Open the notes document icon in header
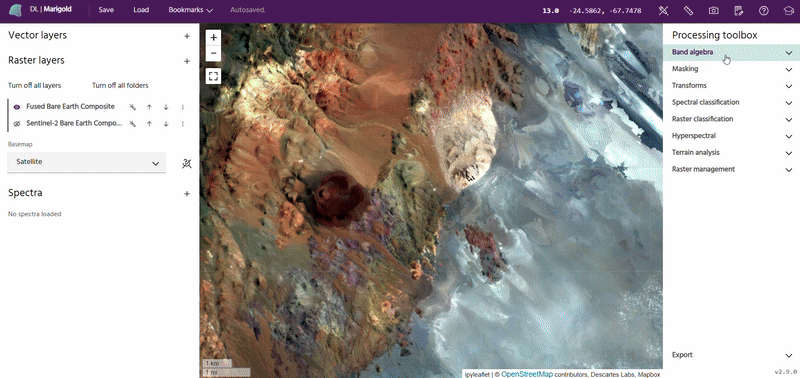Viewport: 800px width, 378px height. 738,10
